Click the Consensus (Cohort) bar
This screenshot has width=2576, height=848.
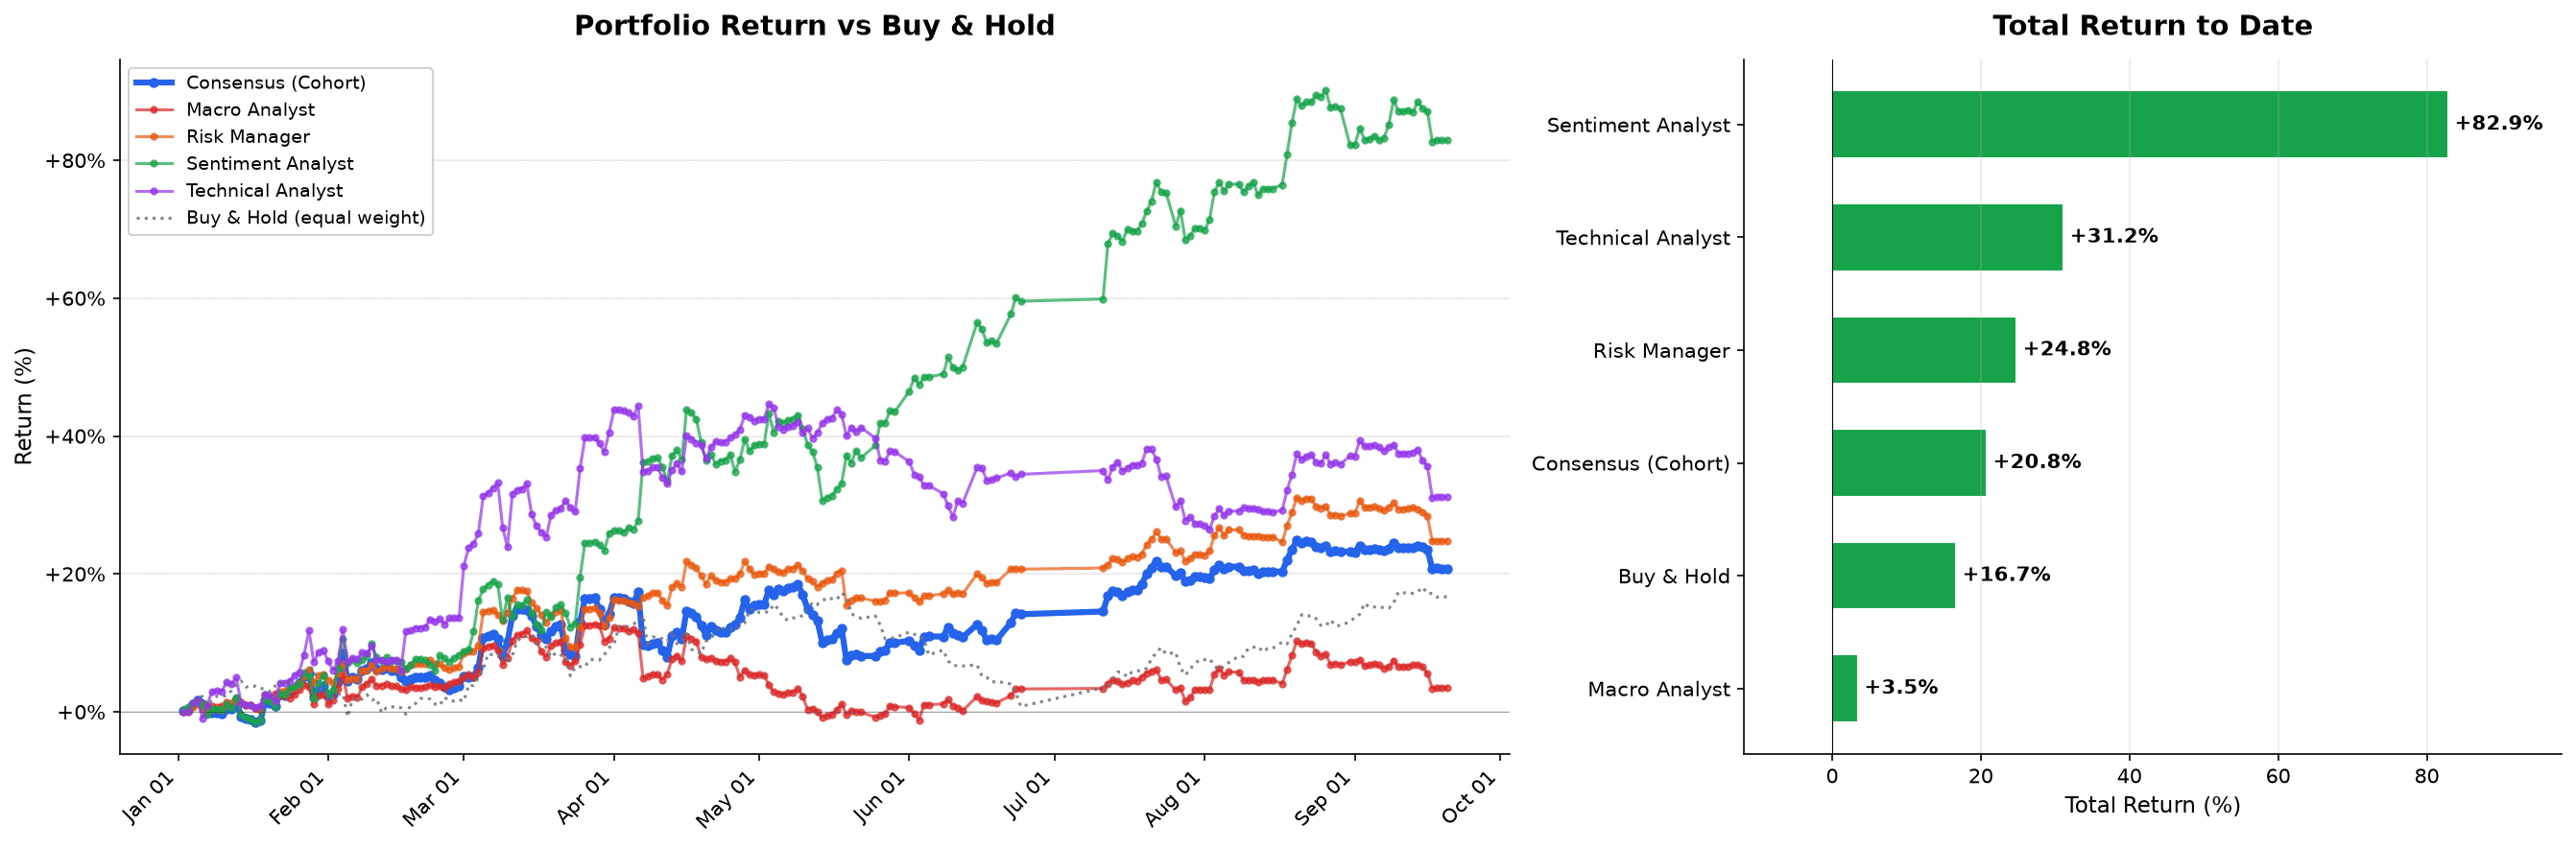[x=1909, y=463]
